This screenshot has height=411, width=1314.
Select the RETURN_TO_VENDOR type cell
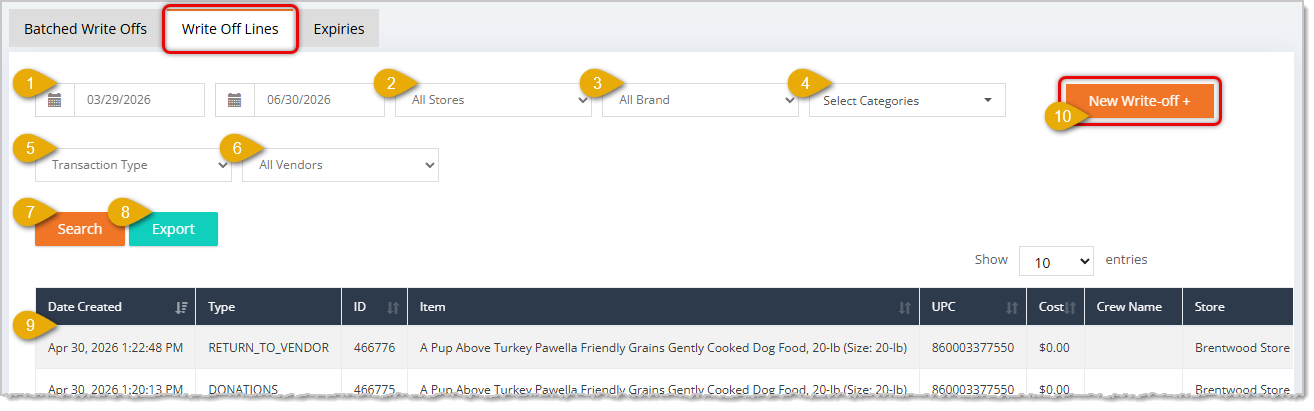(x=267, y=347)
